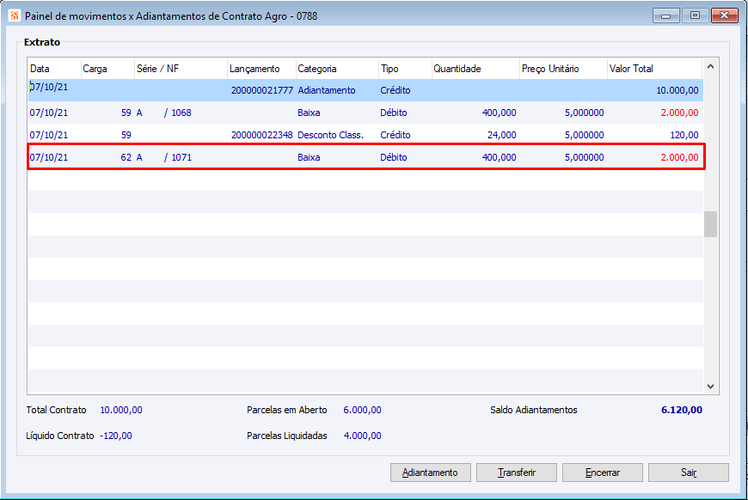
Task: Click the scroll down arrow in Extrato list
Action: coord(710,386)
